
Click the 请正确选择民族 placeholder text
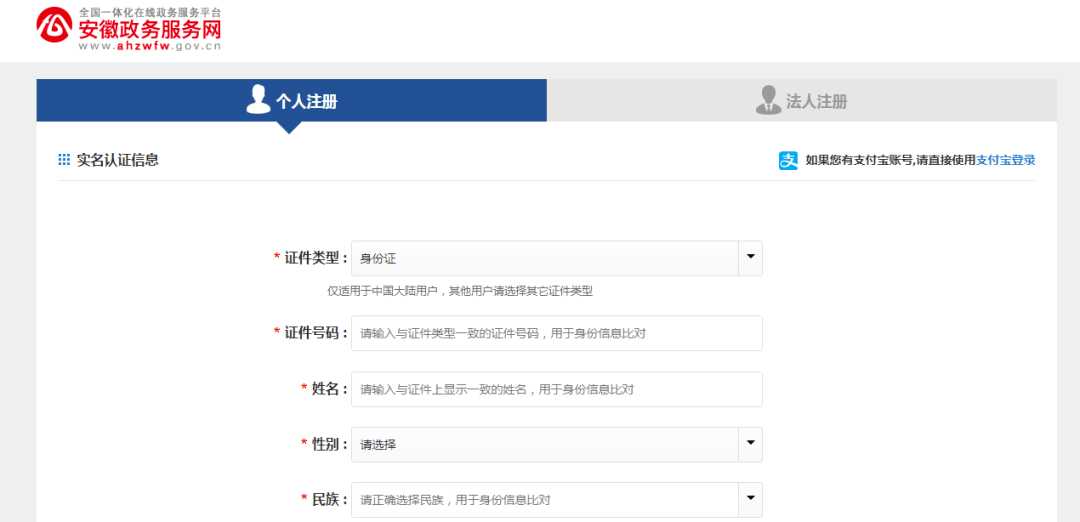click(455, 500)
